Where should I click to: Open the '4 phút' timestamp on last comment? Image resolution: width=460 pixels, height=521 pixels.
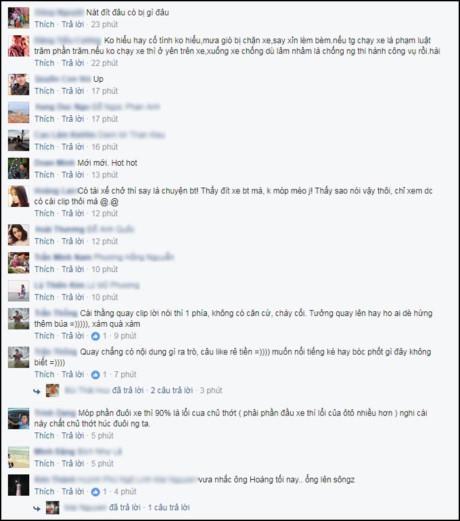coord(125,492)
